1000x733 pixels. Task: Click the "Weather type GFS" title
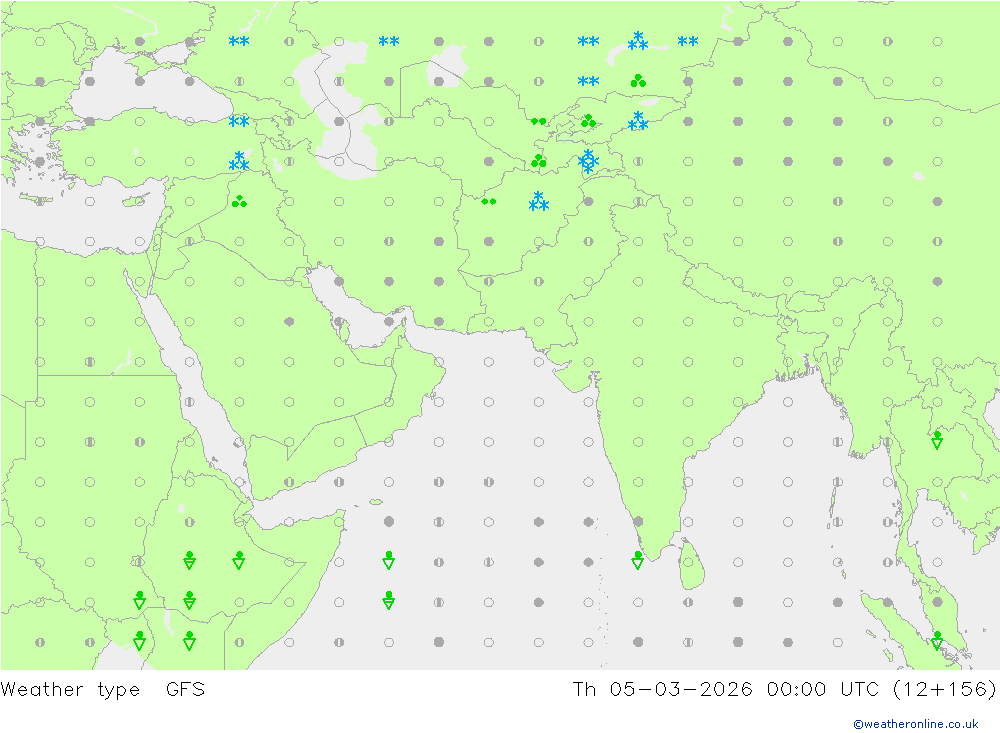pos(104,689)
